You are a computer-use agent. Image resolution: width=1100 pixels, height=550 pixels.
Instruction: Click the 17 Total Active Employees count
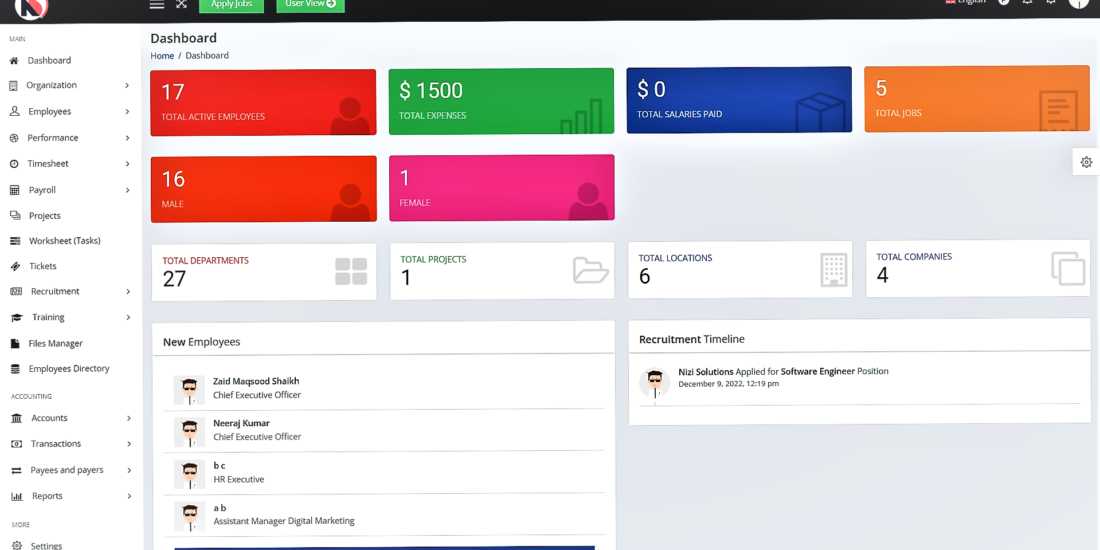(x=173, y=93)
